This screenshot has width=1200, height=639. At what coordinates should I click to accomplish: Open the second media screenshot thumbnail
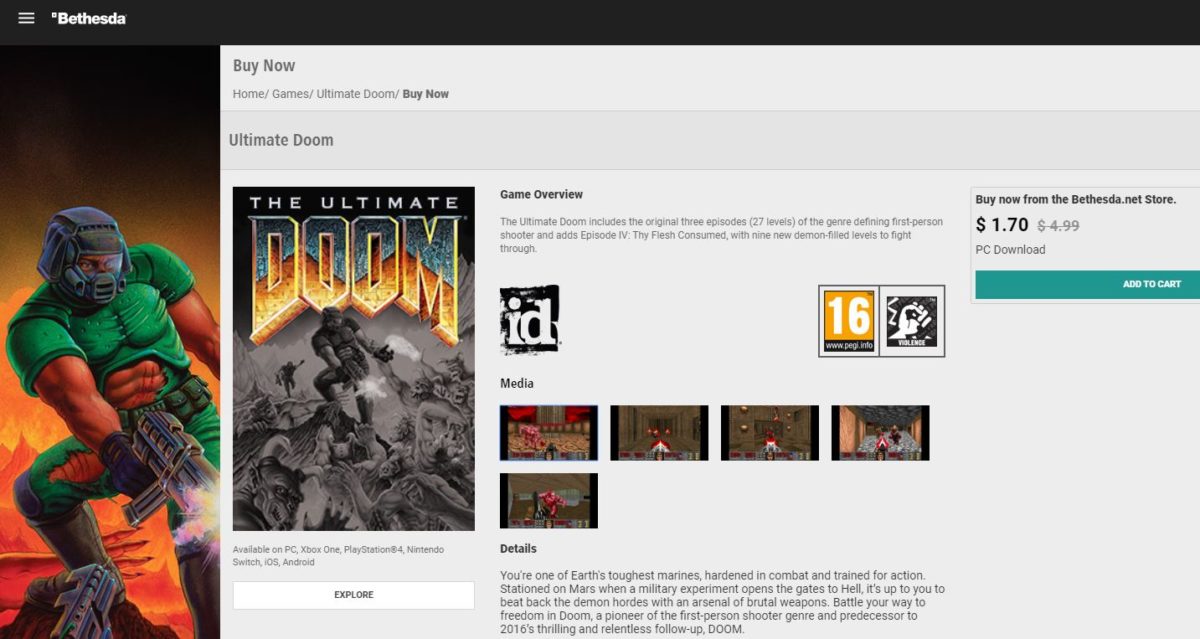[x=659, y=432]
